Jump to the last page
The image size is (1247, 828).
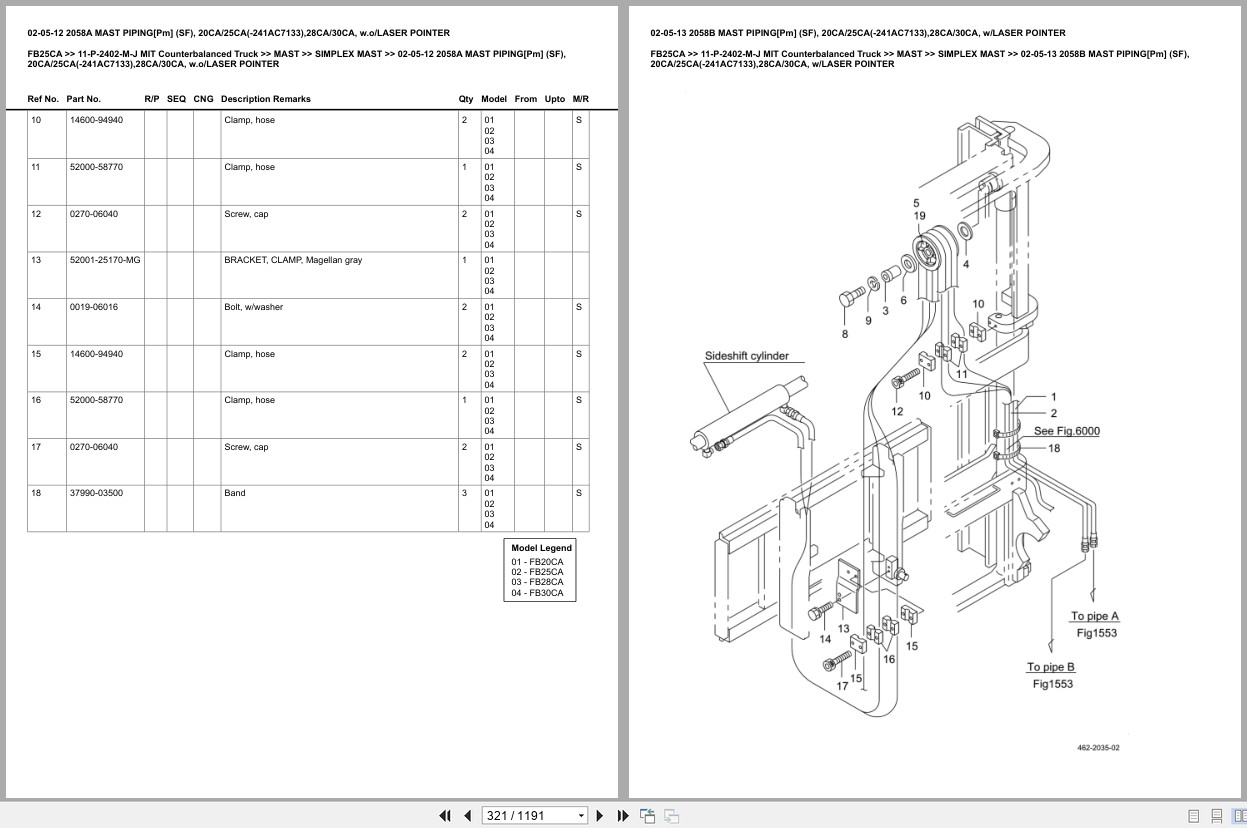[x=623, y=816]
